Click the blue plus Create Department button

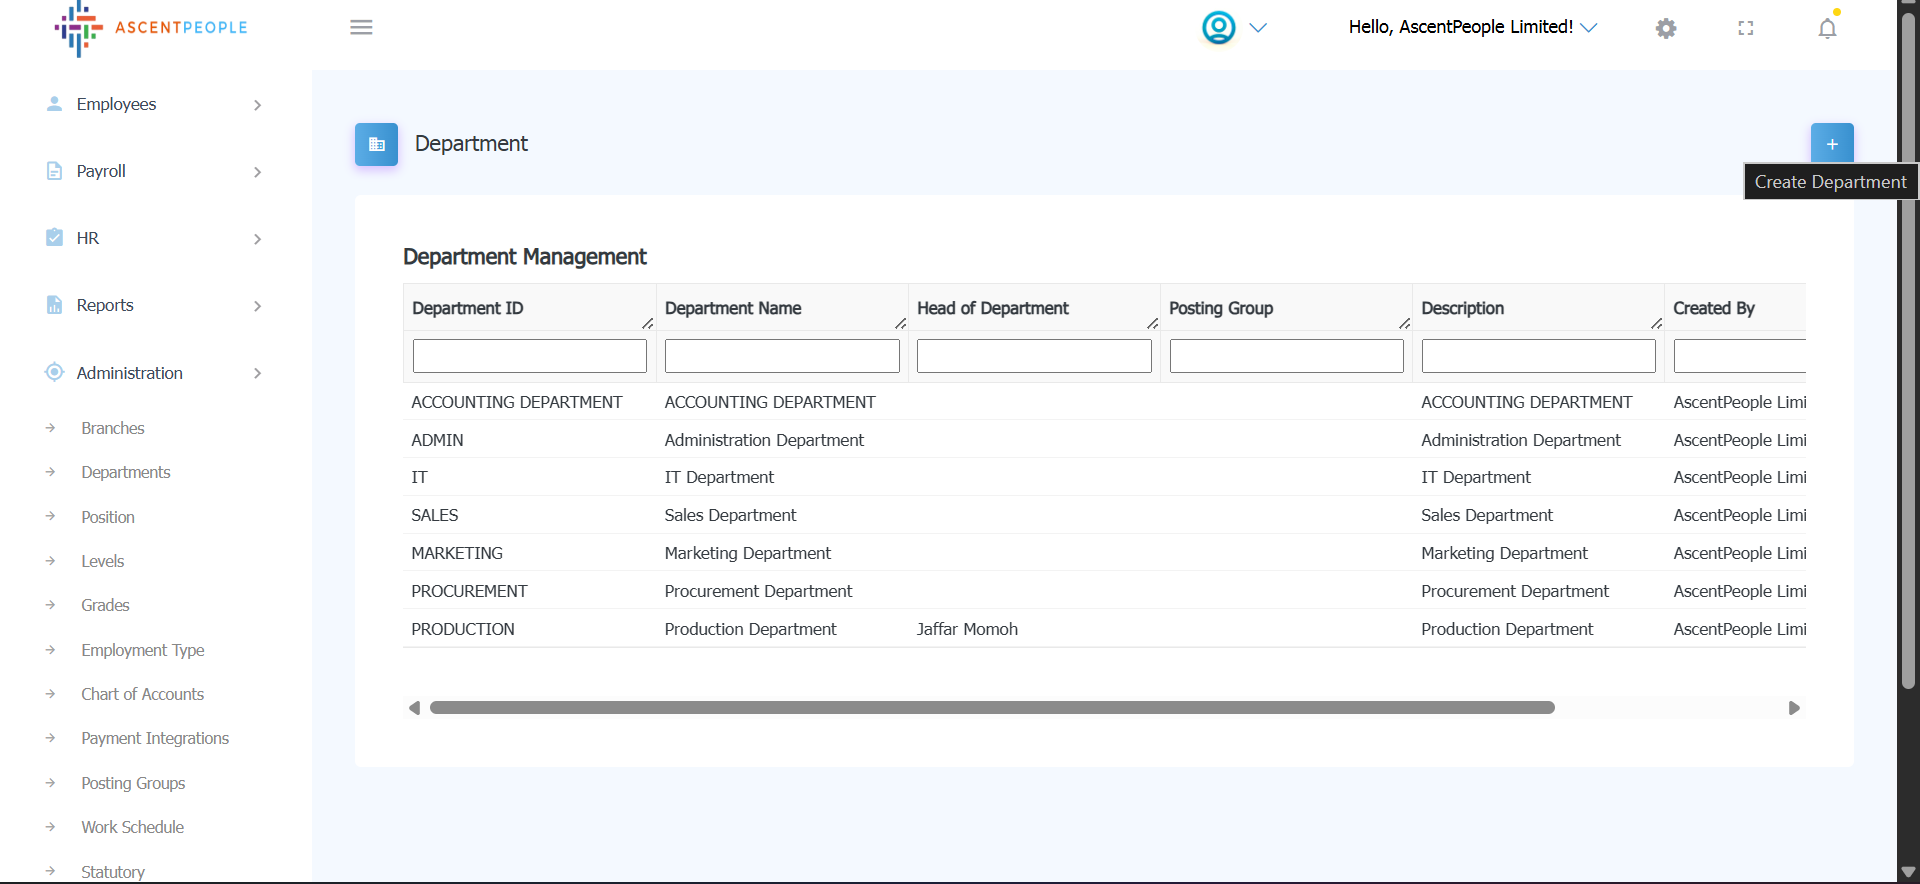[1832, 144]
